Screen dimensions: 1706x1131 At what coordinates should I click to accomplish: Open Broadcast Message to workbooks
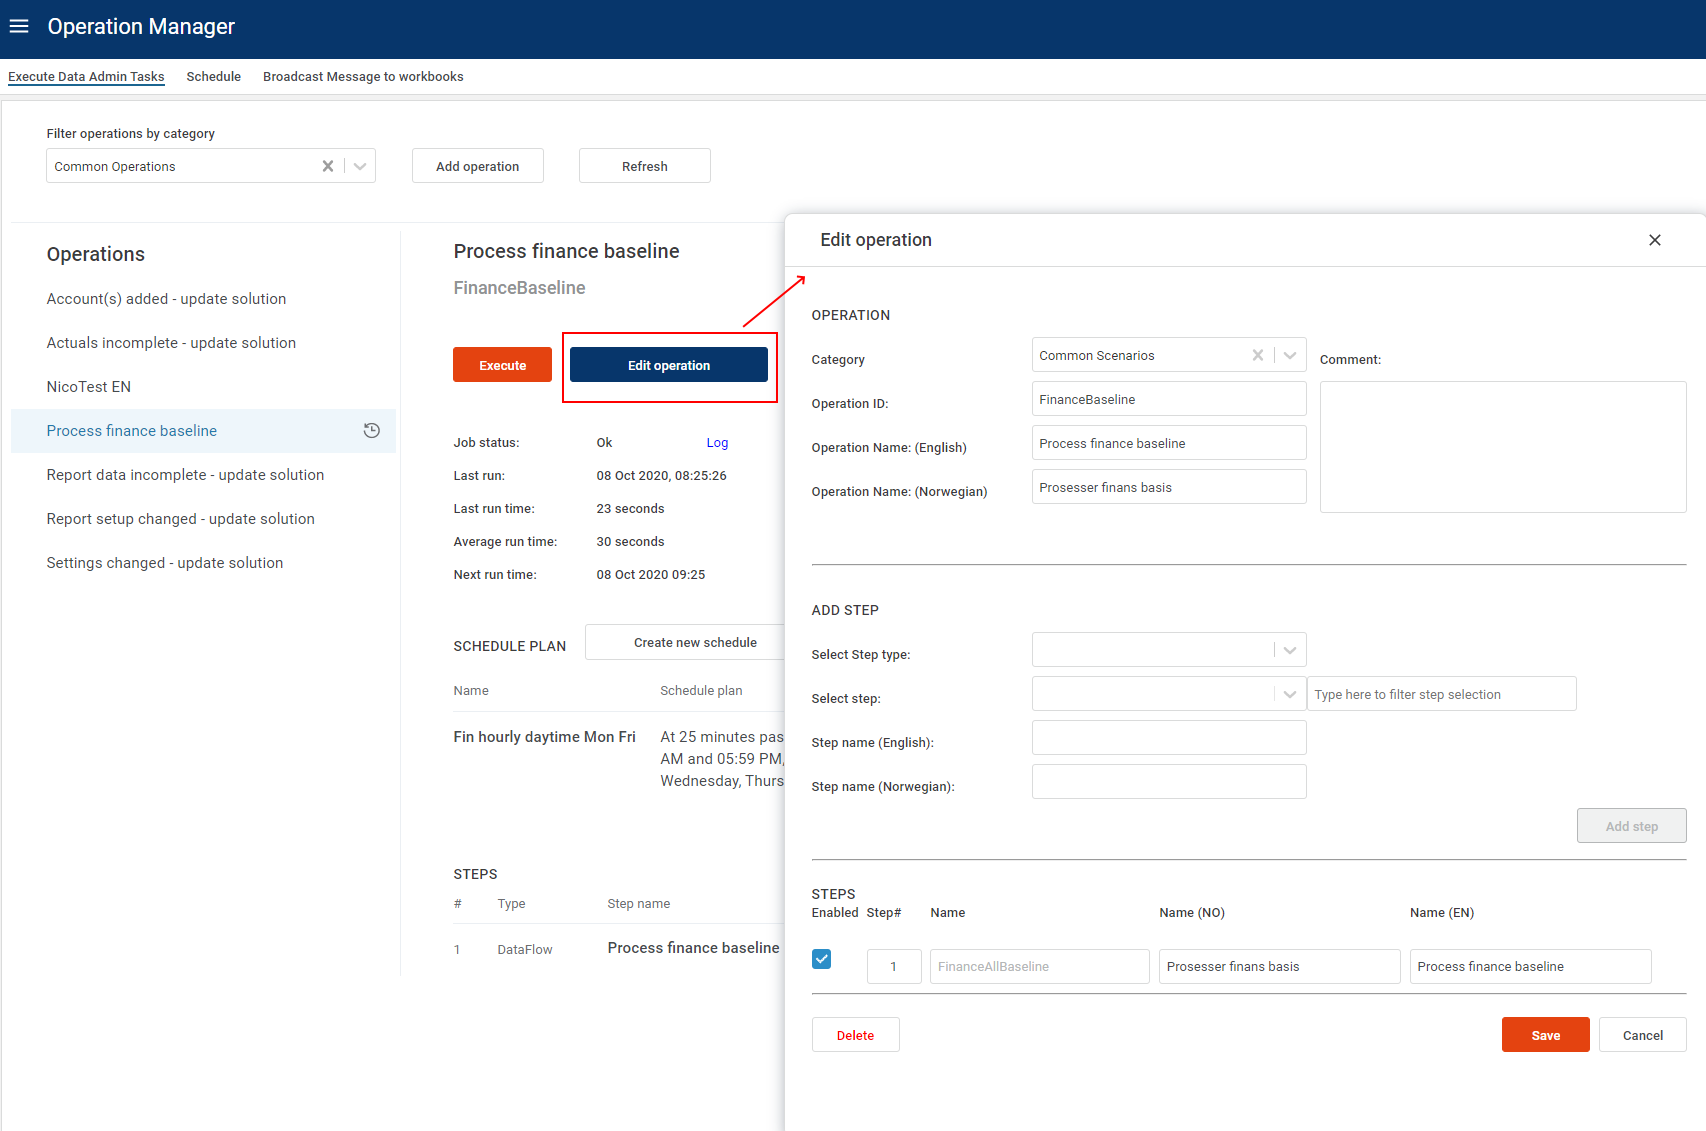coord(363,76)
